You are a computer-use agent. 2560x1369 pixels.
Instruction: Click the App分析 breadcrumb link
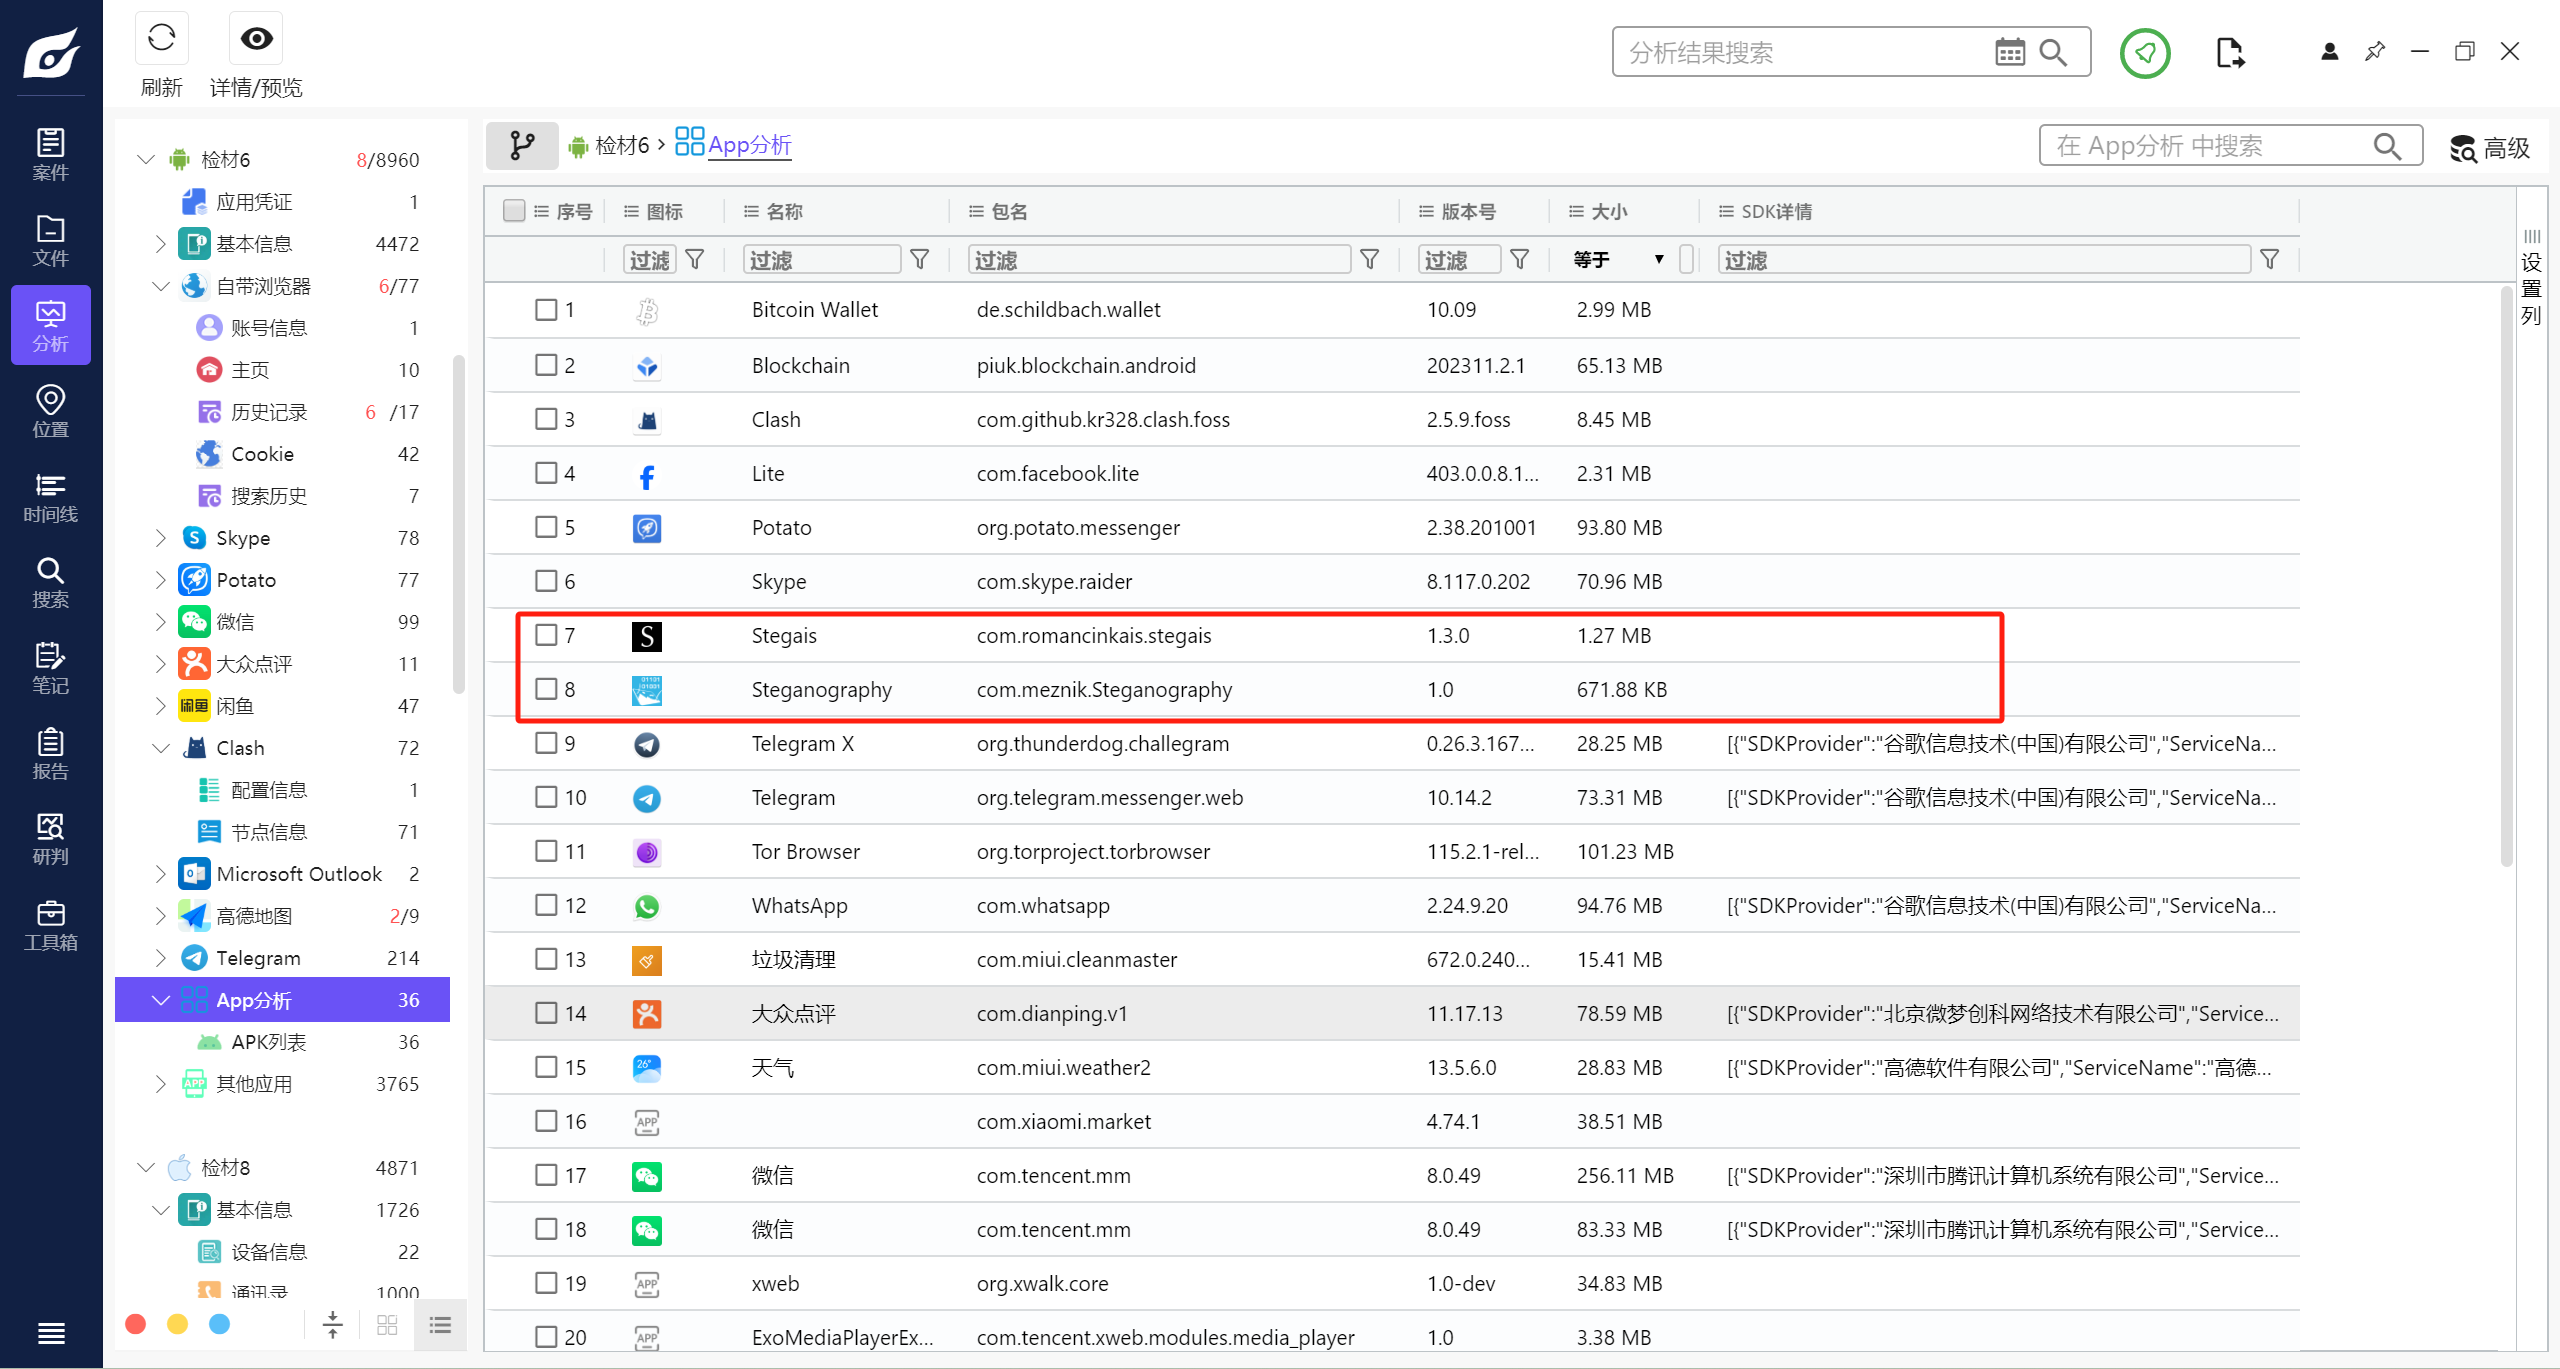pyautogui.click(x=749, y=145)
